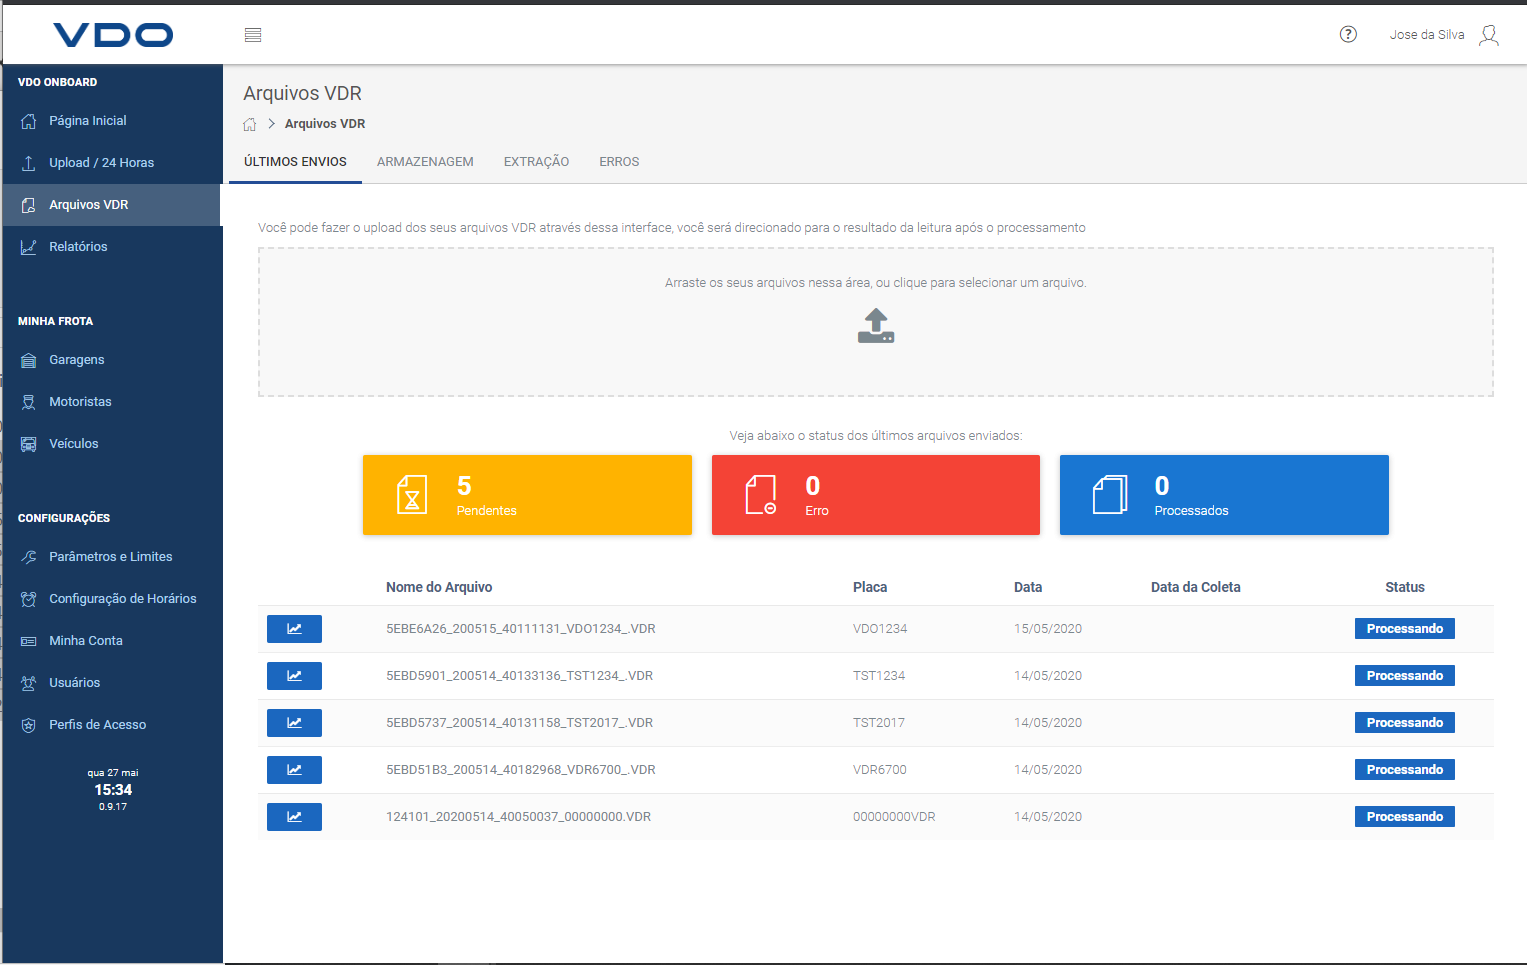
Task: Click the chart icon beside the VDO1234 file
Action: 294,628
